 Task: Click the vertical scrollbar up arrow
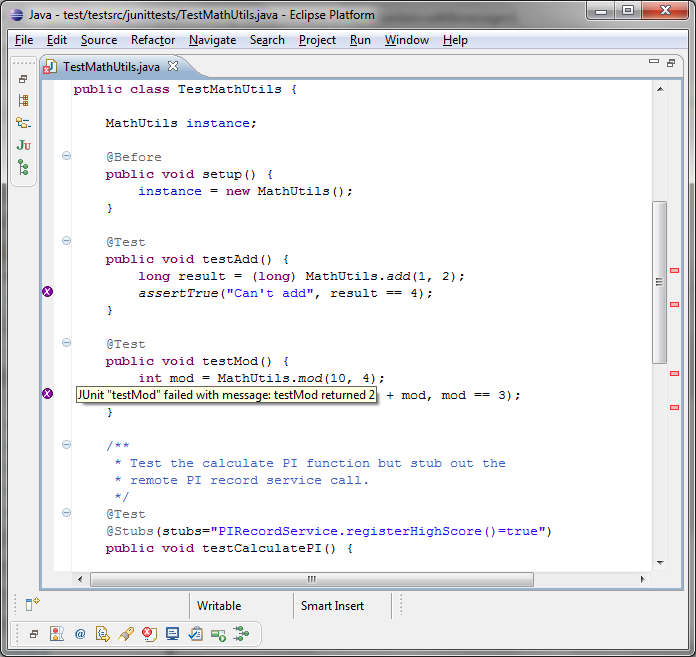(660, 90)
